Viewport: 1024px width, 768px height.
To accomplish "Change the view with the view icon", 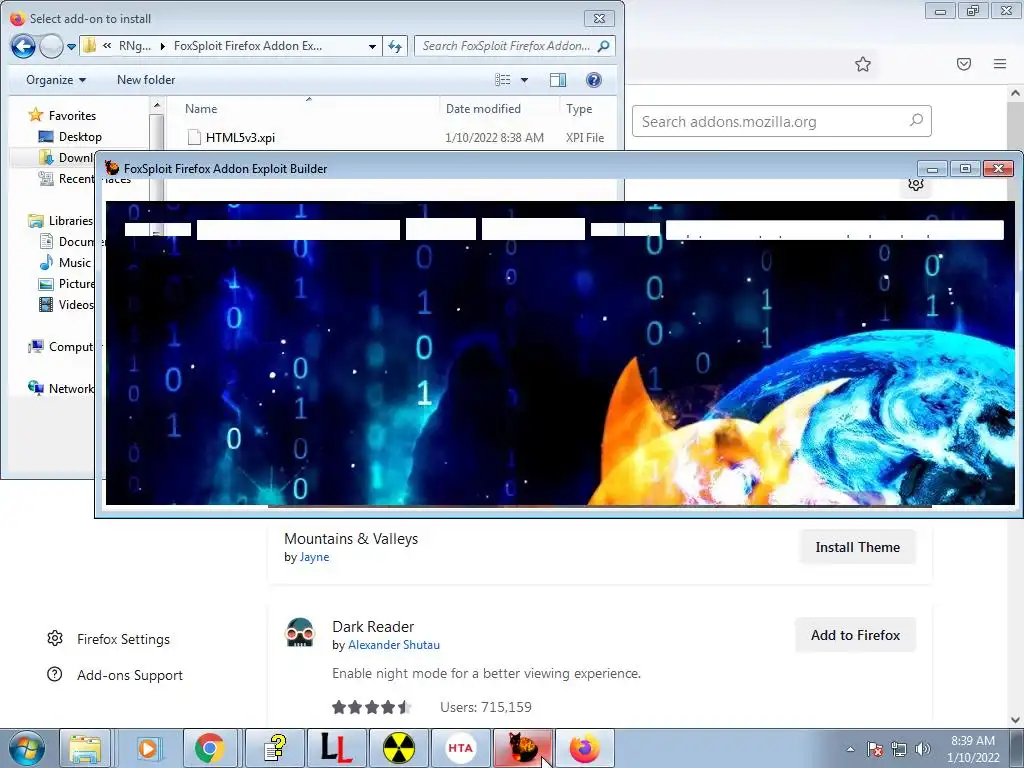I will (x=503, y=80).
